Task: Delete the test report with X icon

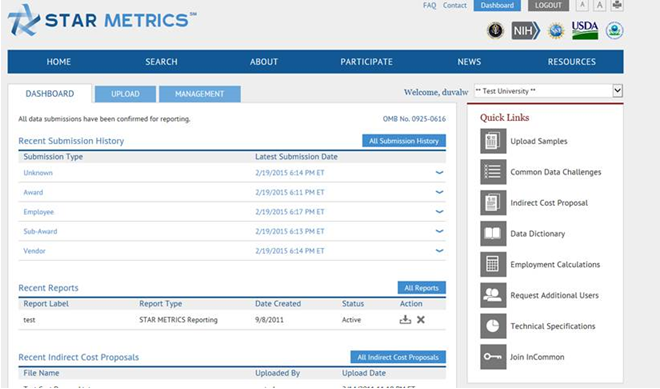Action: [420, 320]
